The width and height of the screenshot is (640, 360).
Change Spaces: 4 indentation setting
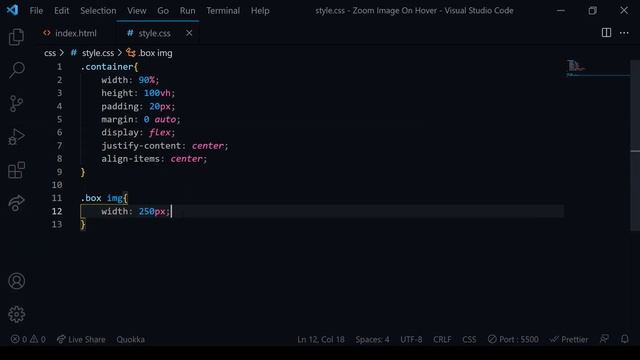(x=372, y=339)
